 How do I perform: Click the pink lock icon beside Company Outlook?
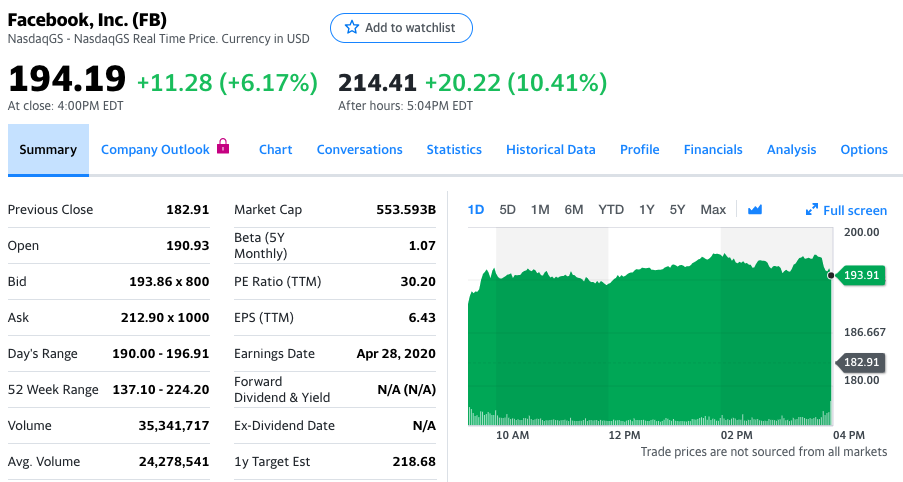tap(223, 147)
